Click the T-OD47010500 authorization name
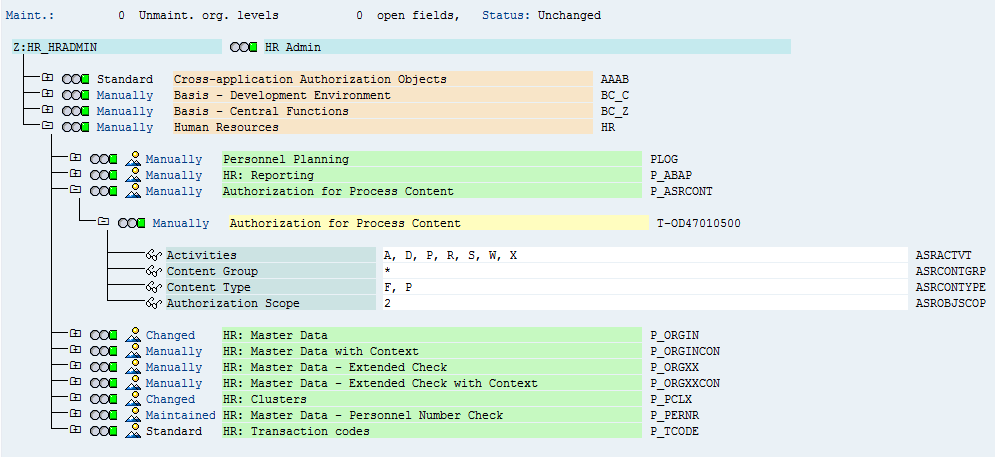Viewport: 995px width, 457px height. pos(698,223)
